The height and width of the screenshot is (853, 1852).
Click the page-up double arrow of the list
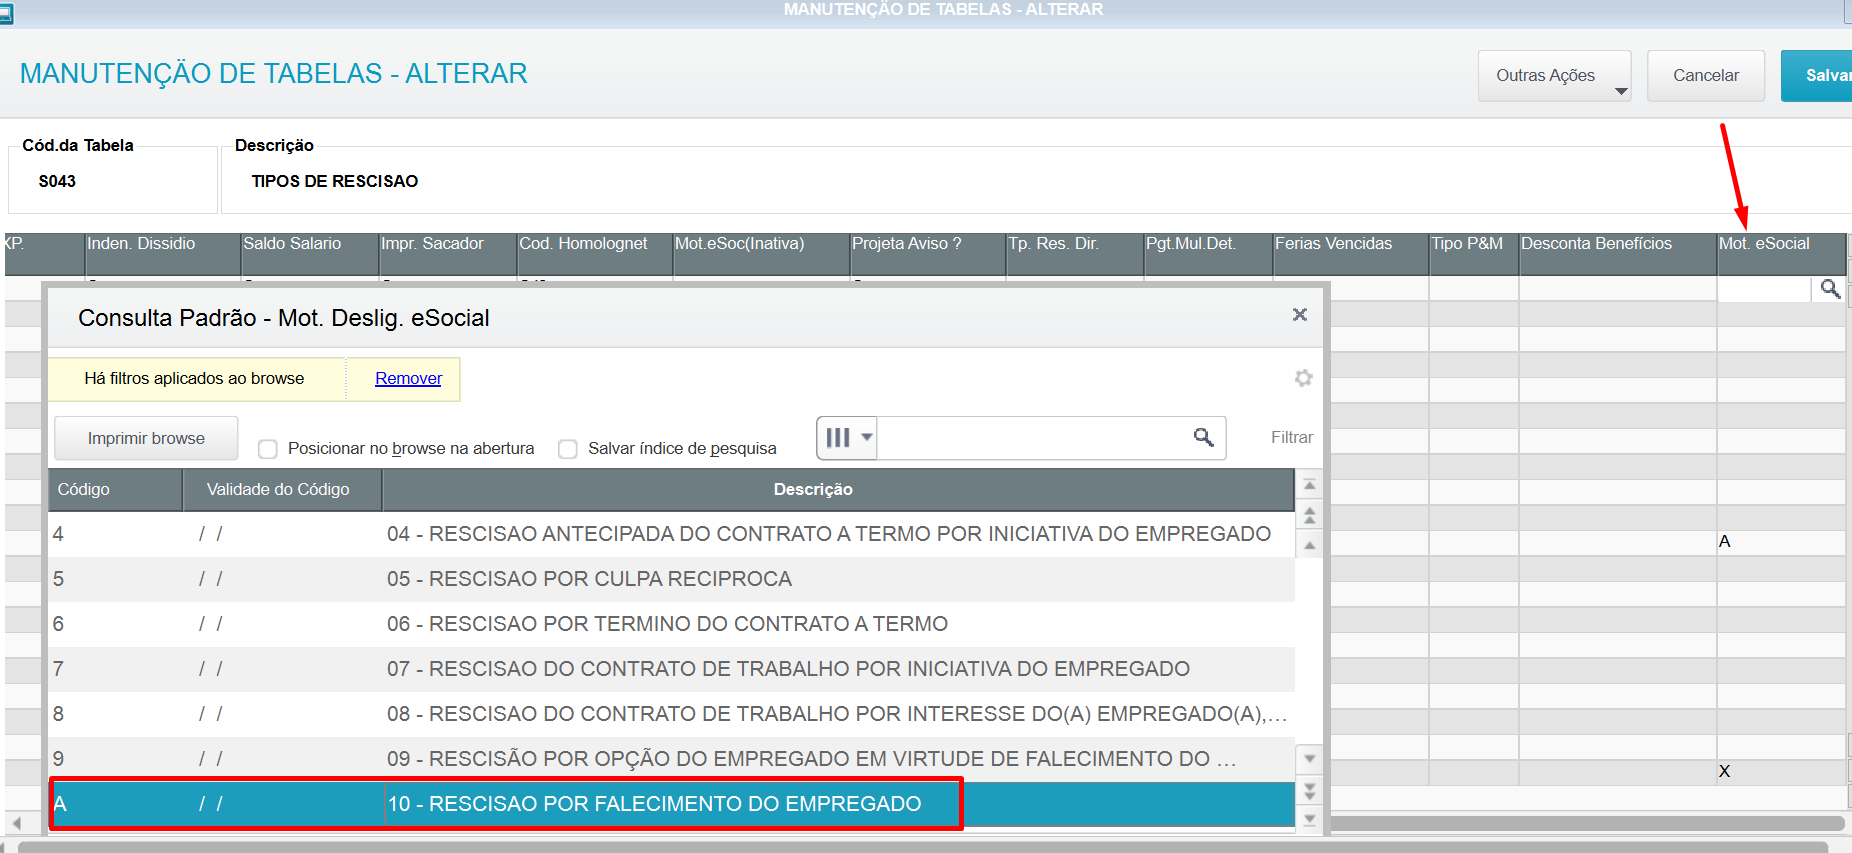tap(1309, 515)
